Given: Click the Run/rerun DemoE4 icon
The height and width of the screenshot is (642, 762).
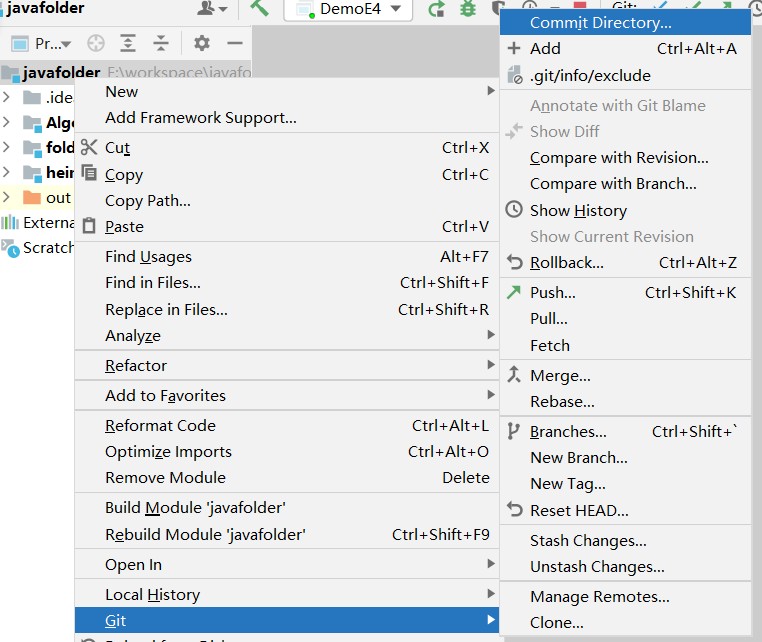Looking at the screenshot, I should [436, 9].
